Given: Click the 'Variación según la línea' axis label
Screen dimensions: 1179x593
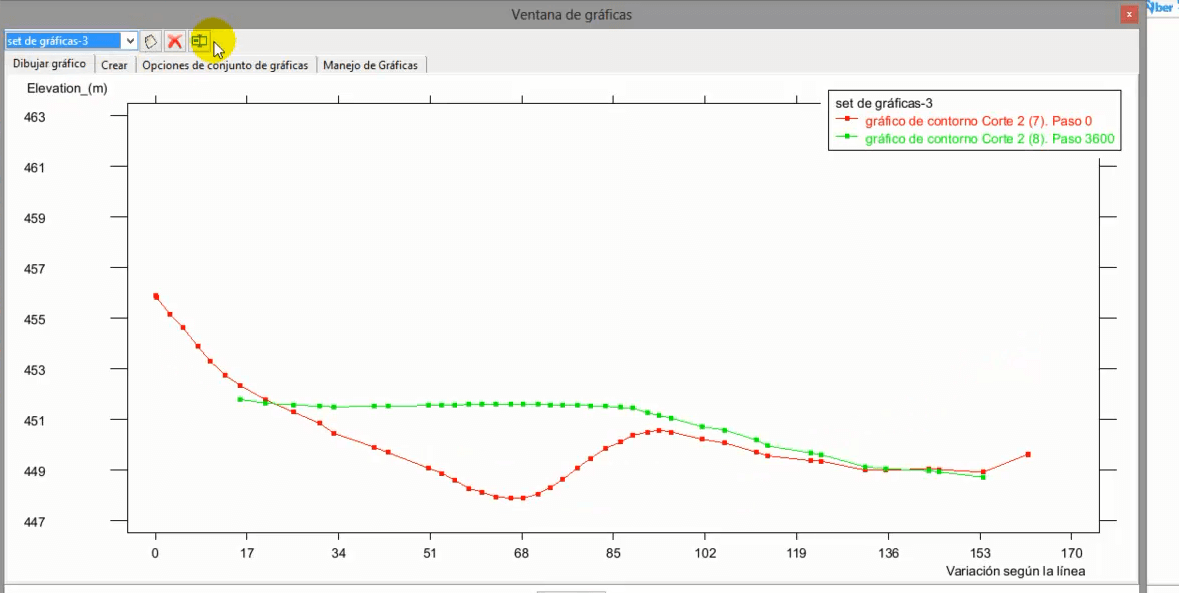Looking at the screenshot, I should (x=1015, y=571).
